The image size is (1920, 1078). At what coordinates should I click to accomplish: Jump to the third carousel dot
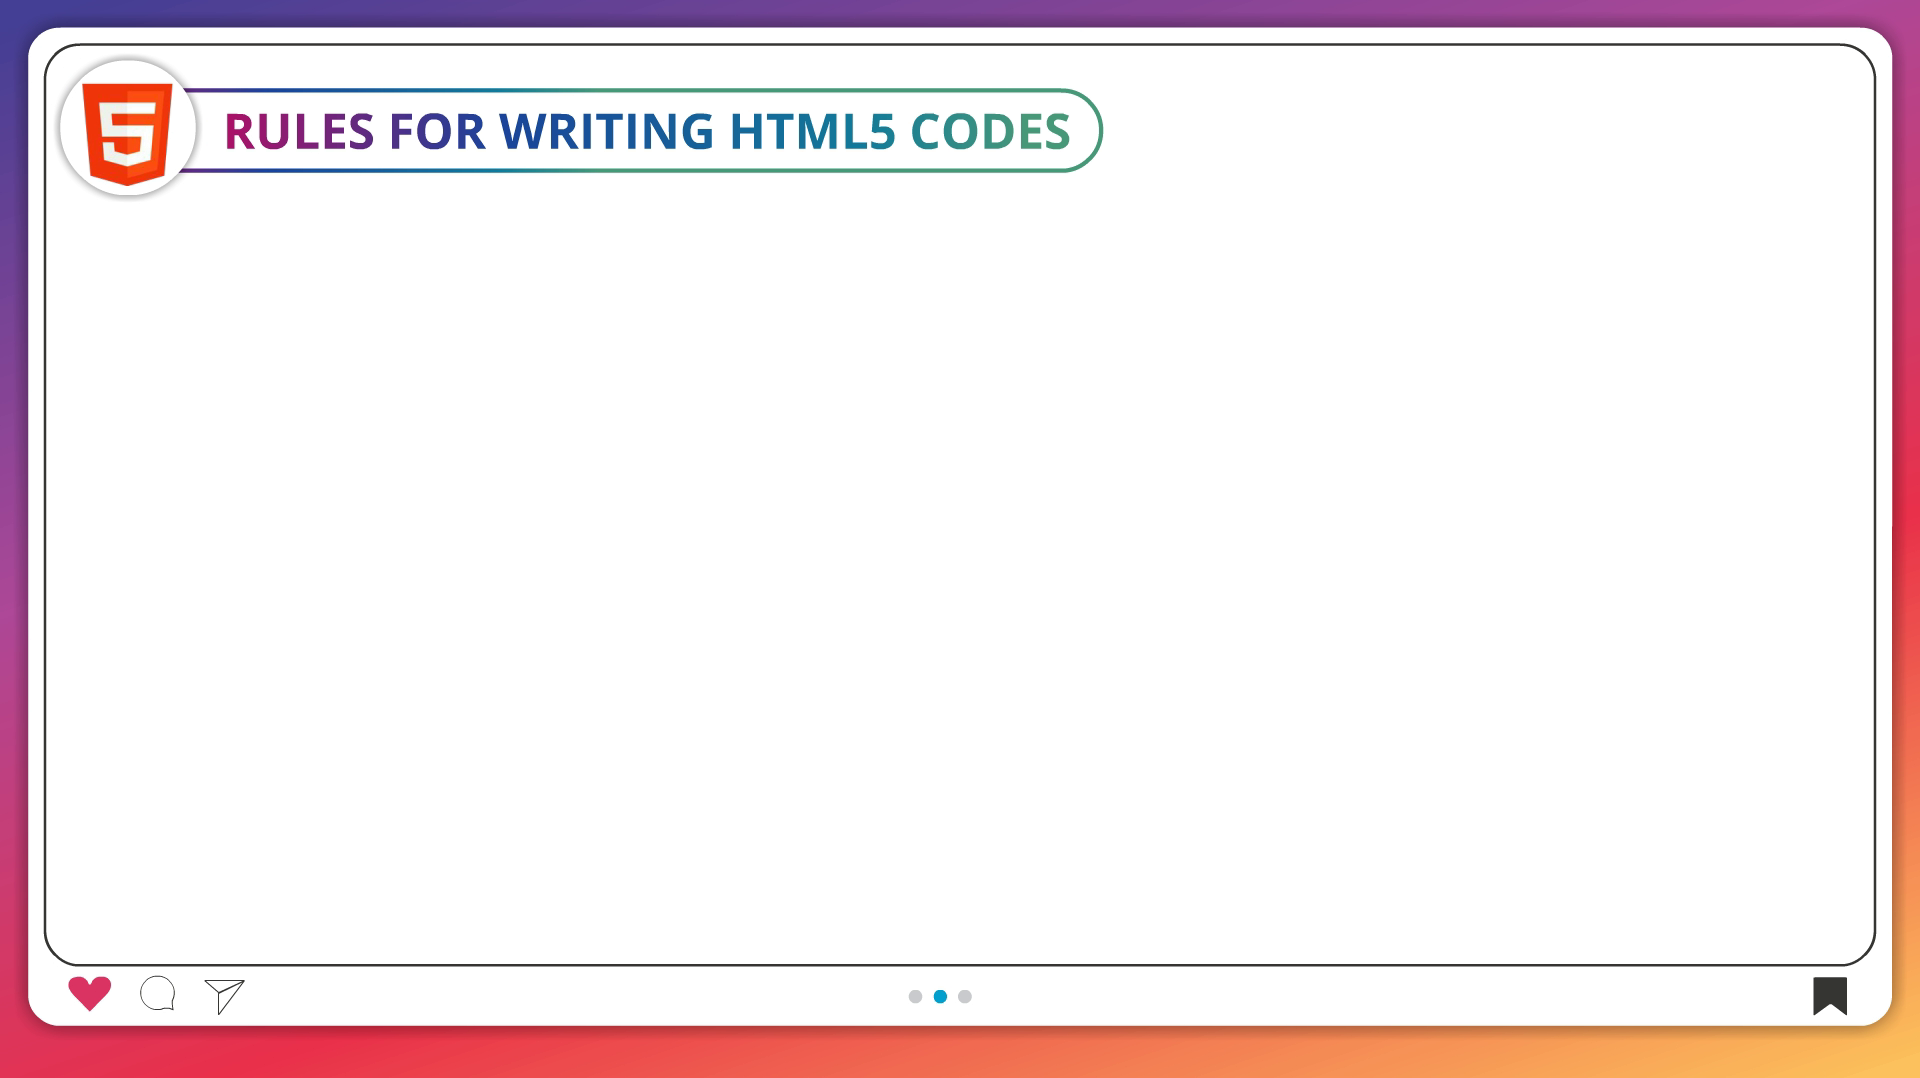pos(965,996)
